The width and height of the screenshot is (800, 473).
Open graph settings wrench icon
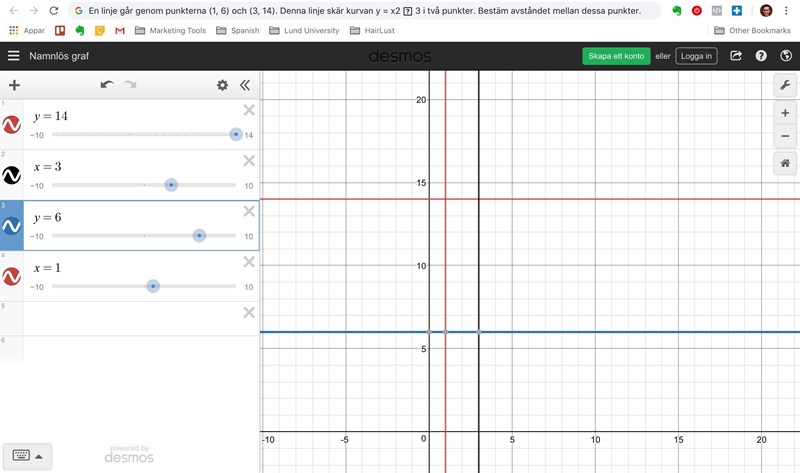point(785,86)
